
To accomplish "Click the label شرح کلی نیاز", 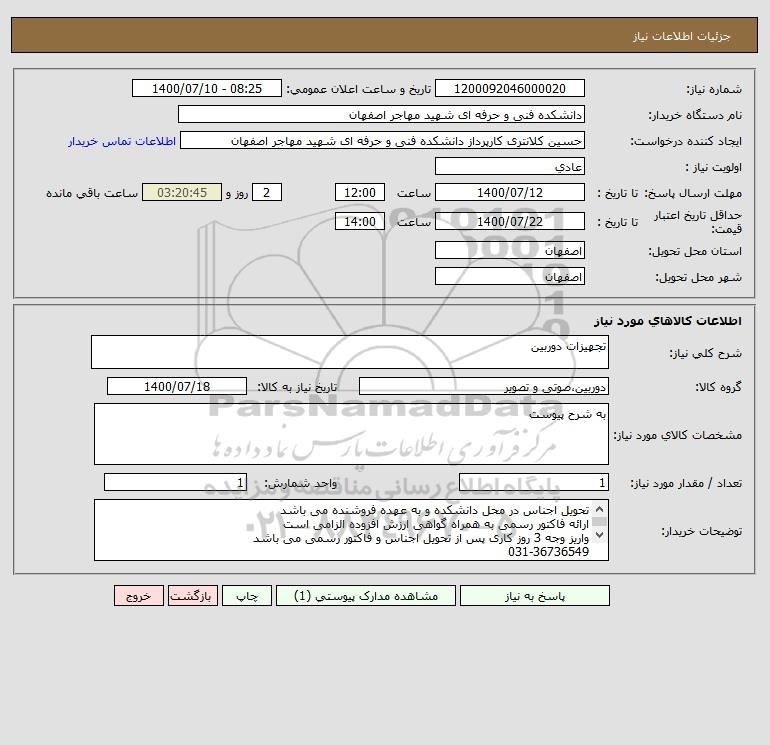I will tap(706, 353).
